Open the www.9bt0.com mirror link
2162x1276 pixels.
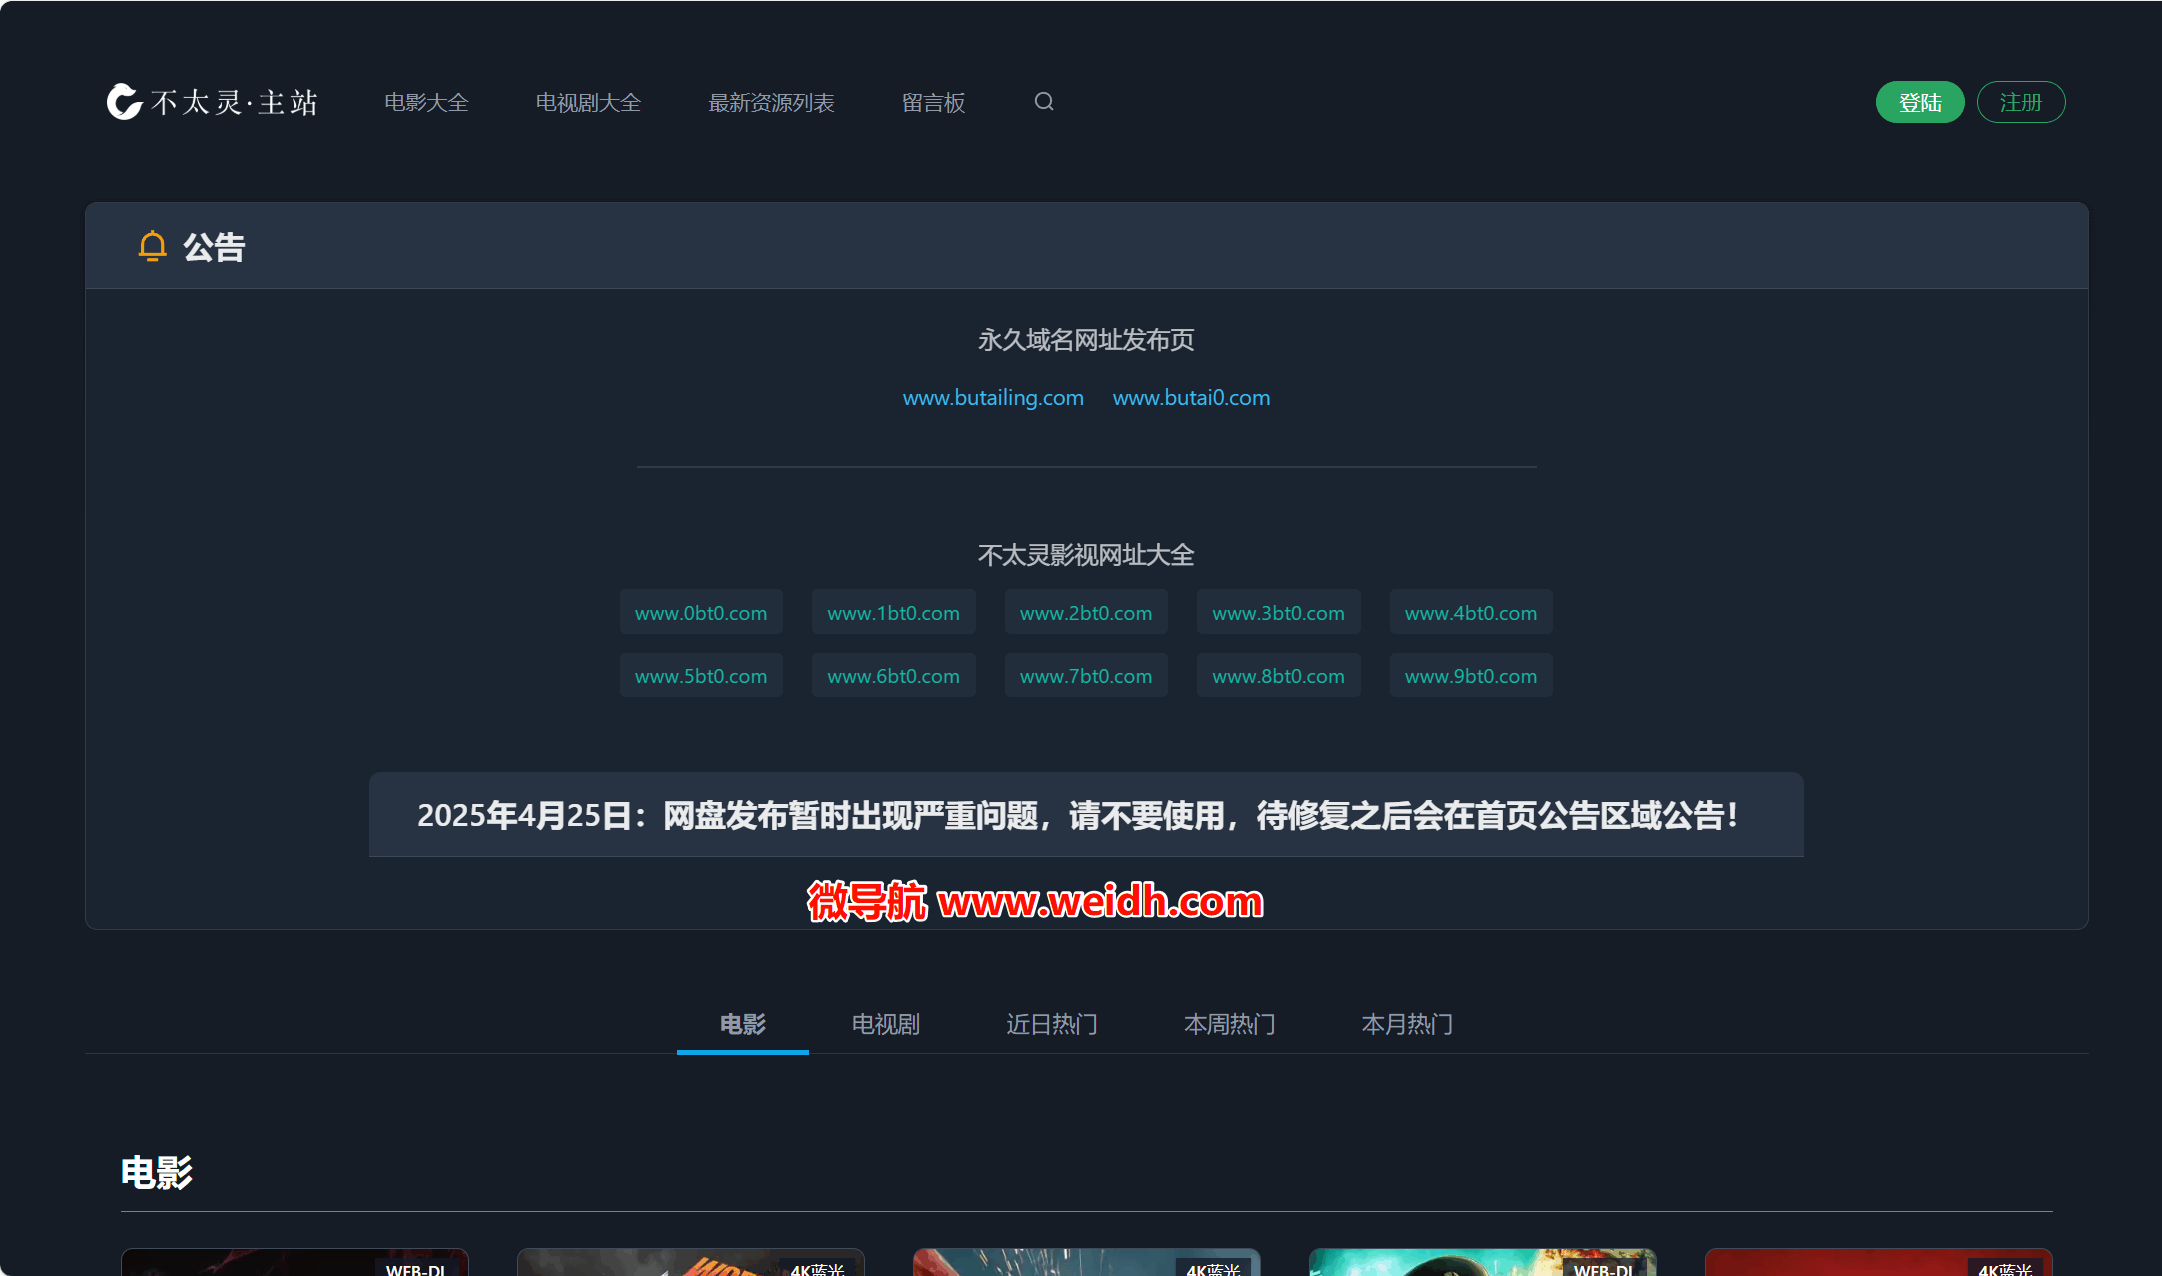click(1470, 676)
